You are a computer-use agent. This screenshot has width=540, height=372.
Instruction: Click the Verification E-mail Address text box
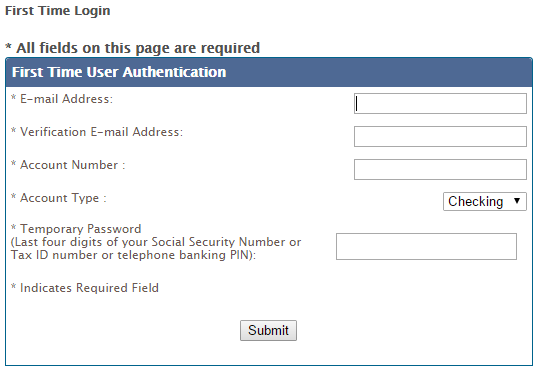(x=440, y=136)
